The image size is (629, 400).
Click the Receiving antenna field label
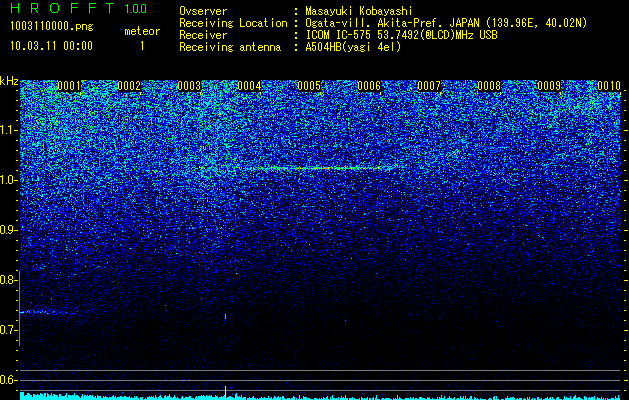pos(230,47)
